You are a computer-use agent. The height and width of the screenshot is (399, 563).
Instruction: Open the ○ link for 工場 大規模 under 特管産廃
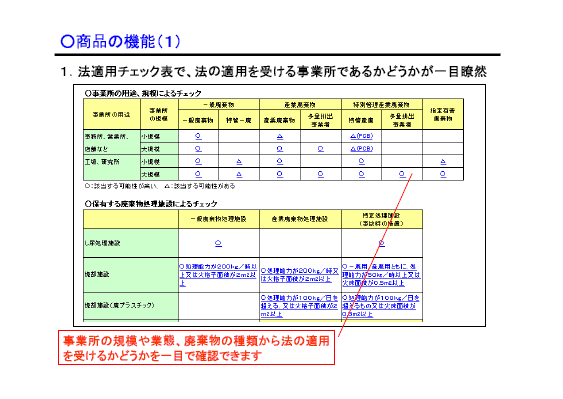pyautogui.click(x=362, y=174)
